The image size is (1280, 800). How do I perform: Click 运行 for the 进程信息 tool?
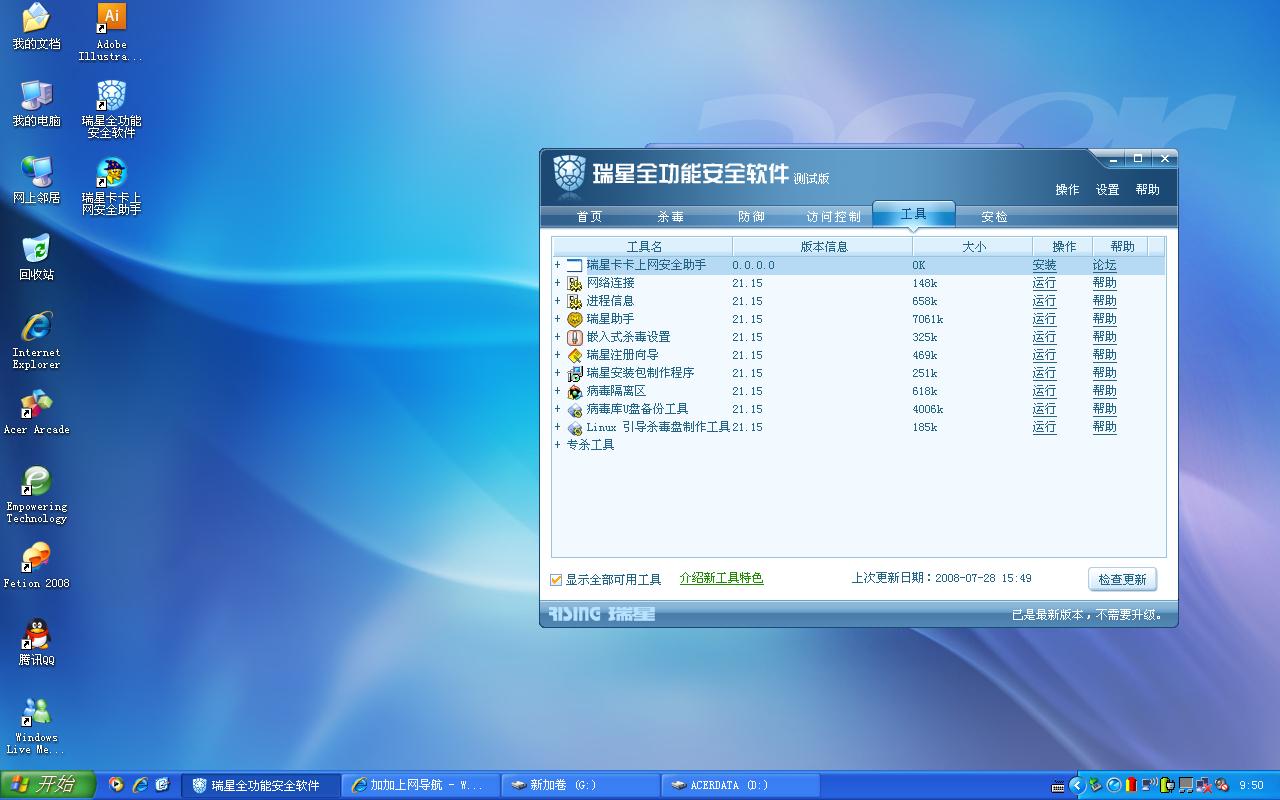tap(1044, 301)
